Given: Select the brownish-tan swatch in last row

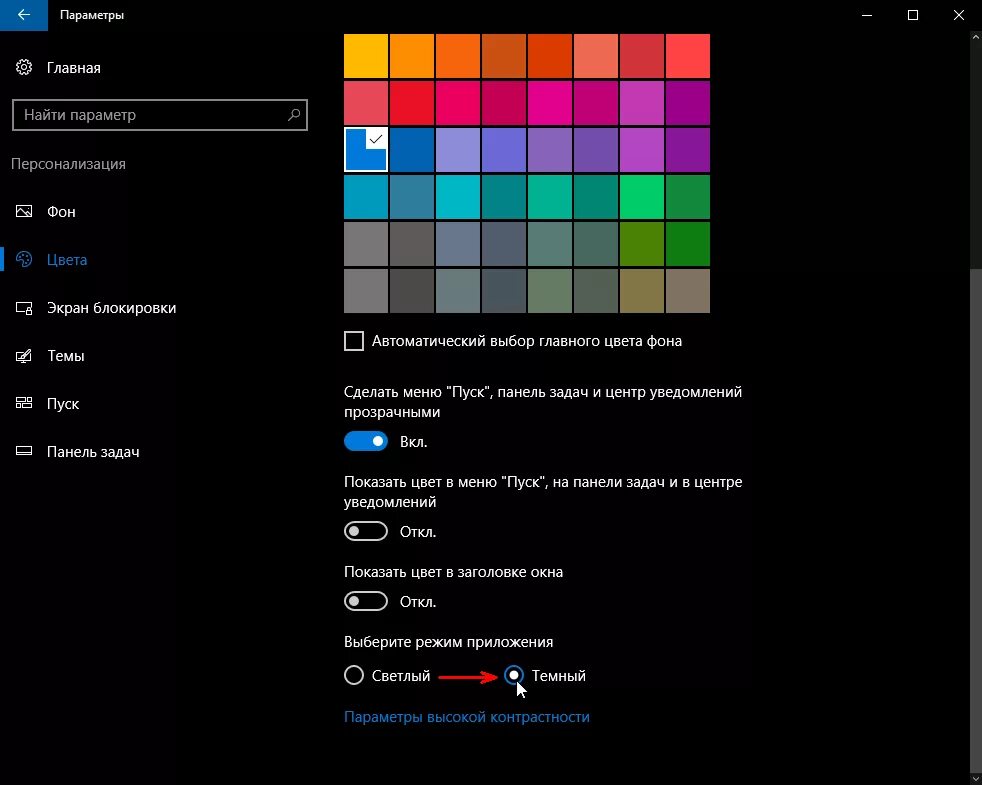Looking at the screenshot, I should pos(688,291).
